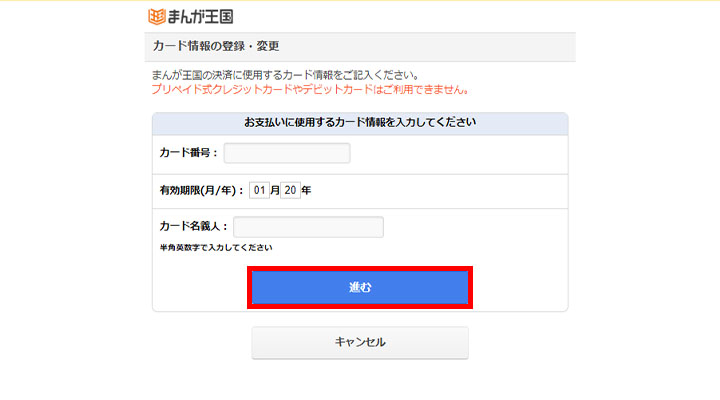Click the 有効期限(月/年) label

[201, 190]
